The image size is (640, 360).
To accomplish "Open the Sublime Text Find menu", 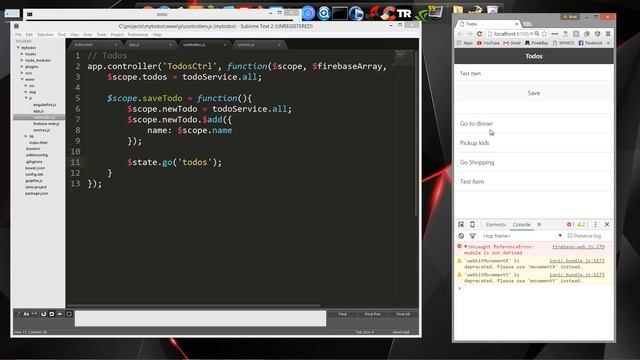I will click(x=62, y=35).
